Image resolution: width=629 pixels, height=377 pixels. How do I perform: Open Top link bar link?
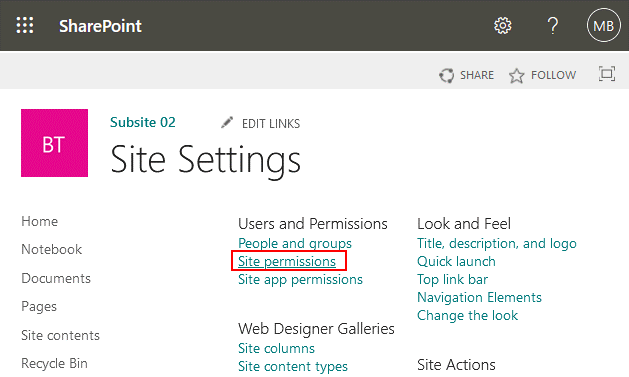coord(452,280)
